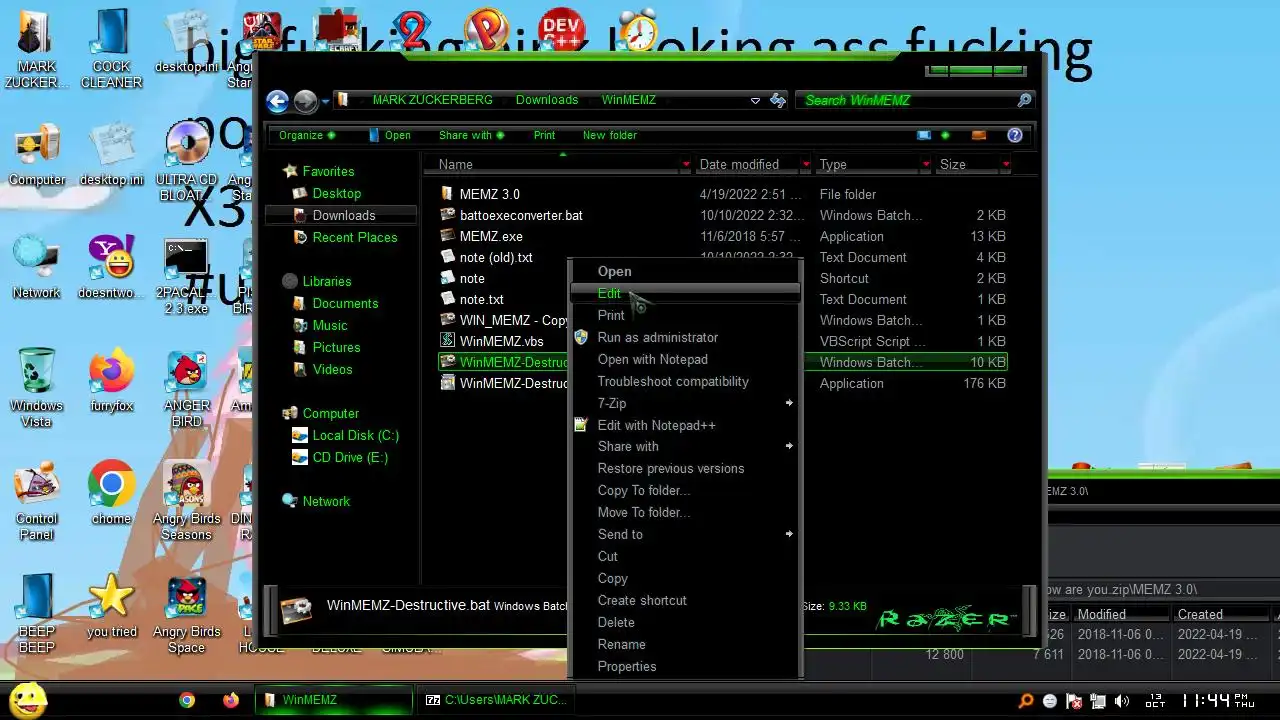Open the Size column filter dropdown arrow

1005,164
